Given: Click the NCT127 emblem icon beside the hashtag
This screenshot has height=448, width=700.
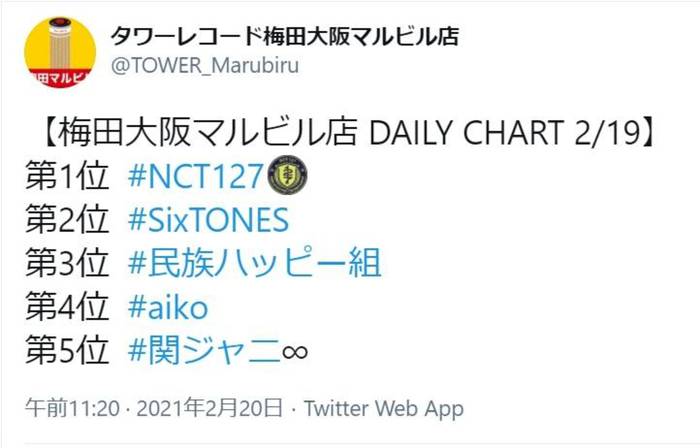Looking at the screenshot, I should [x=287, y=175].
